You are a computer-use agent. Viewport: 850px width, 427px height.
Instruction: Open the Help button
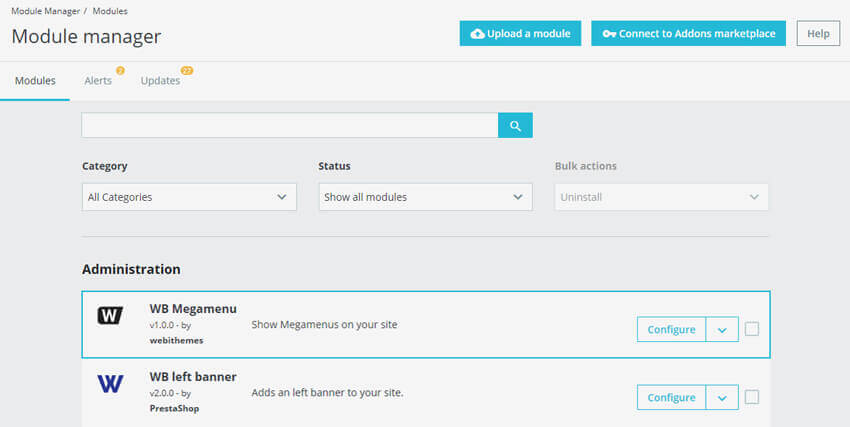818,34
